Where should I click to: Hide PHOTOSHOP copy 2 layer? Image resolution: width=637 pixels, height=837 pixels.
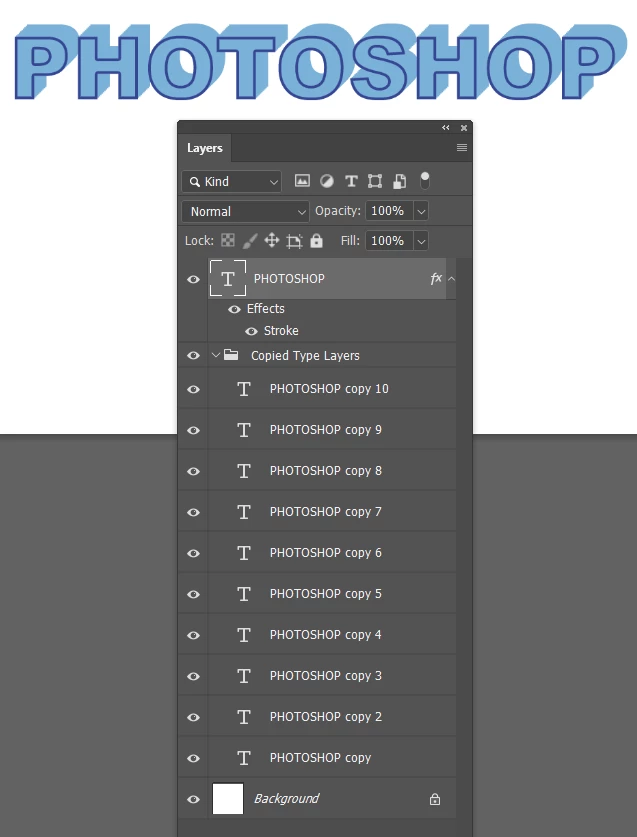tap(193, 717)
